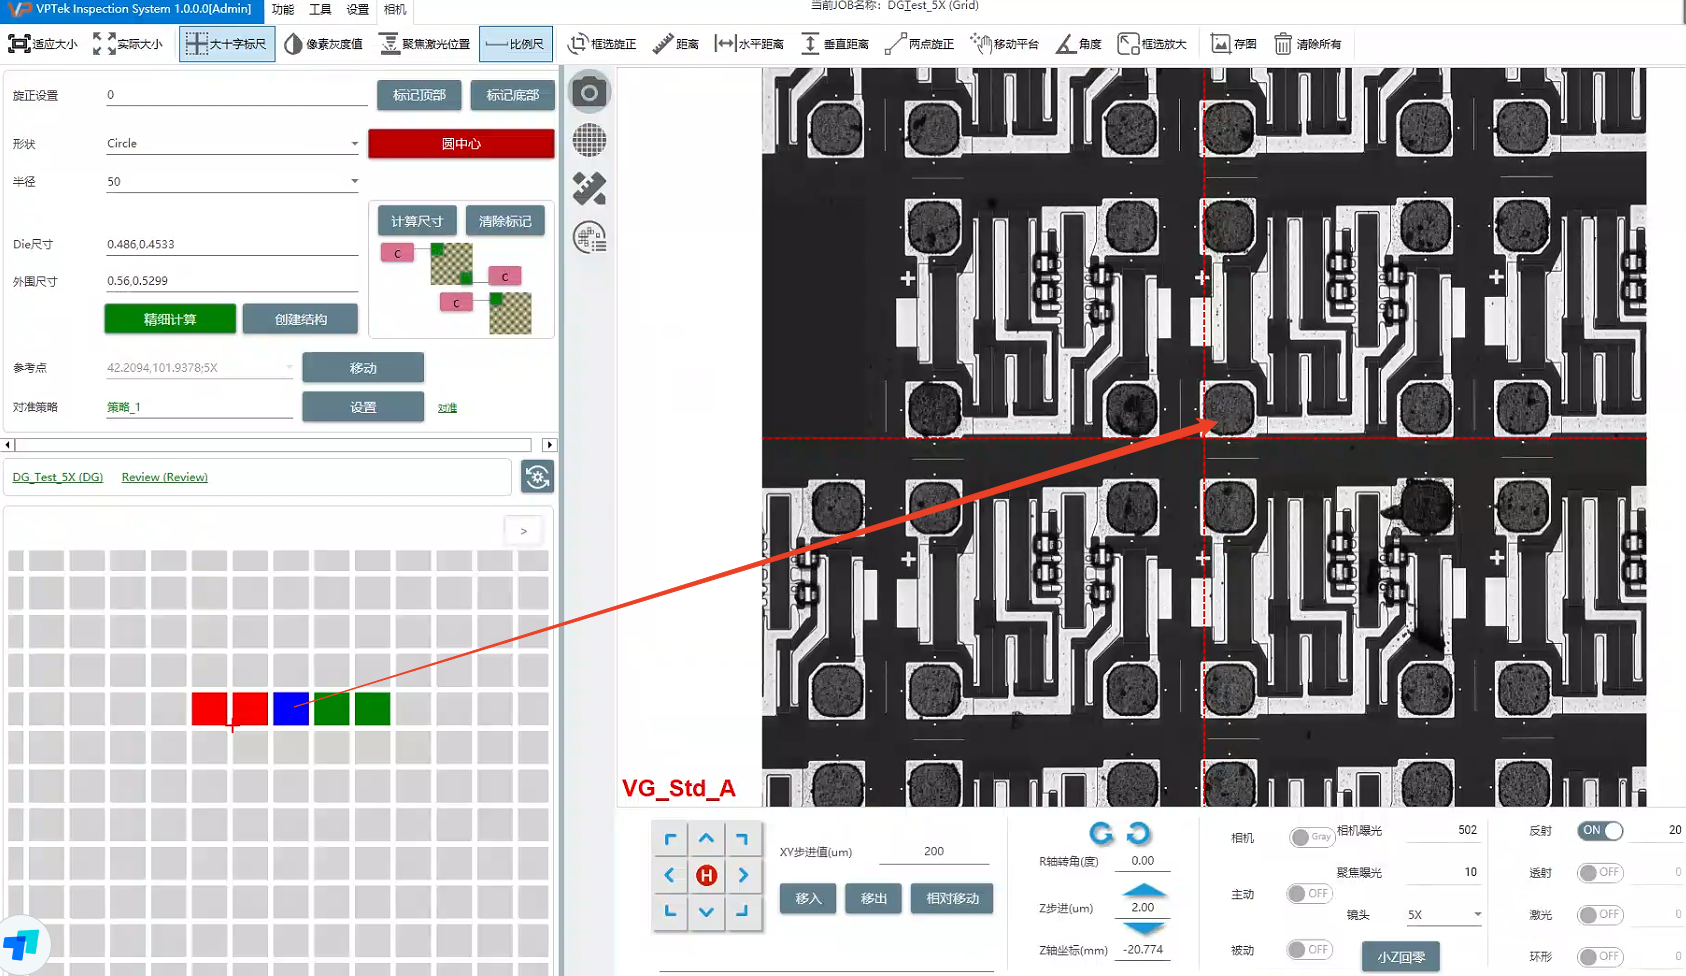Click the blue die cell in grid
Screen dimensions: 1686x976
pos(291,709)
